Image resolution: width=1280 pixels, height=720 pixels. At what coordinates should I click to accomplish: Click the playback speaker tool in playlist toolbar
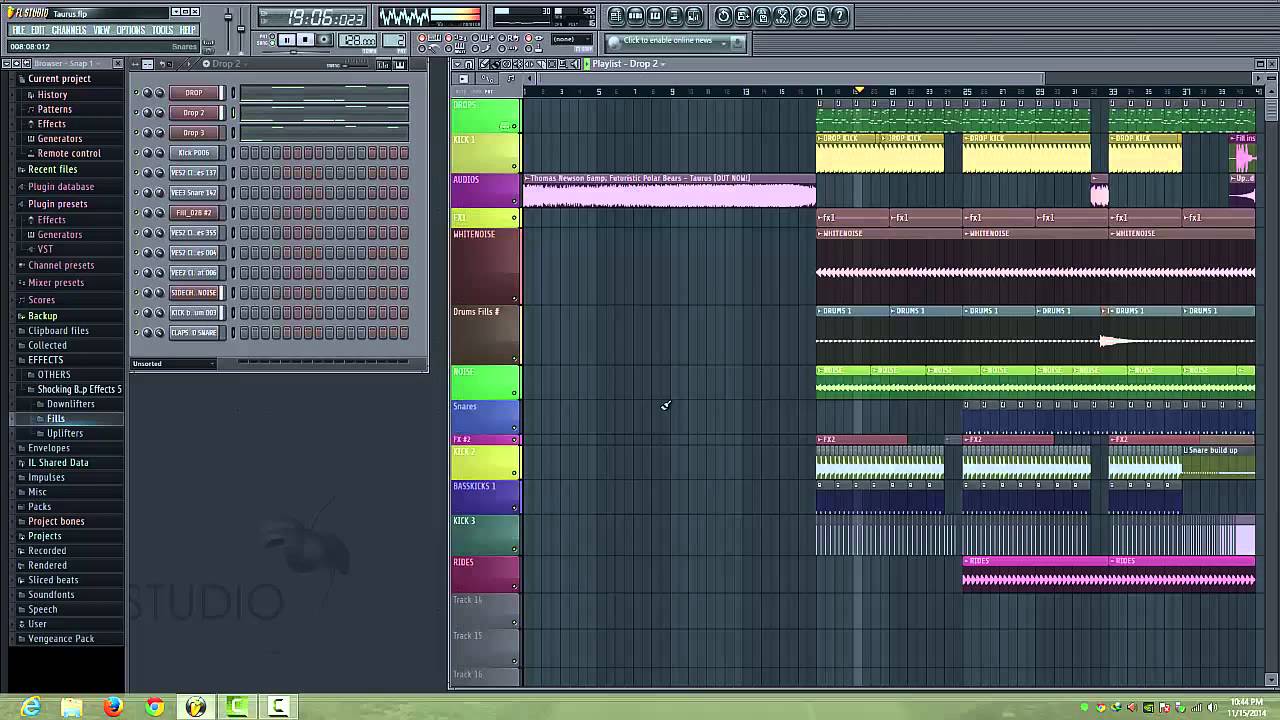pos(575,64)
